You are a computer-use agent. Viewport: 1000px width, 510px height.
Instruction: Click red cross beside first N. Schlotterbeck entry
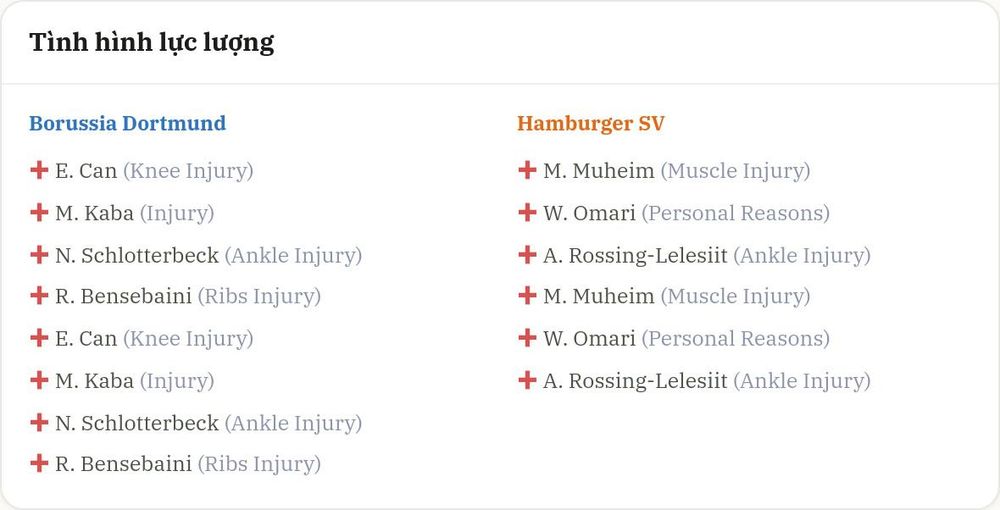(39, 254)
